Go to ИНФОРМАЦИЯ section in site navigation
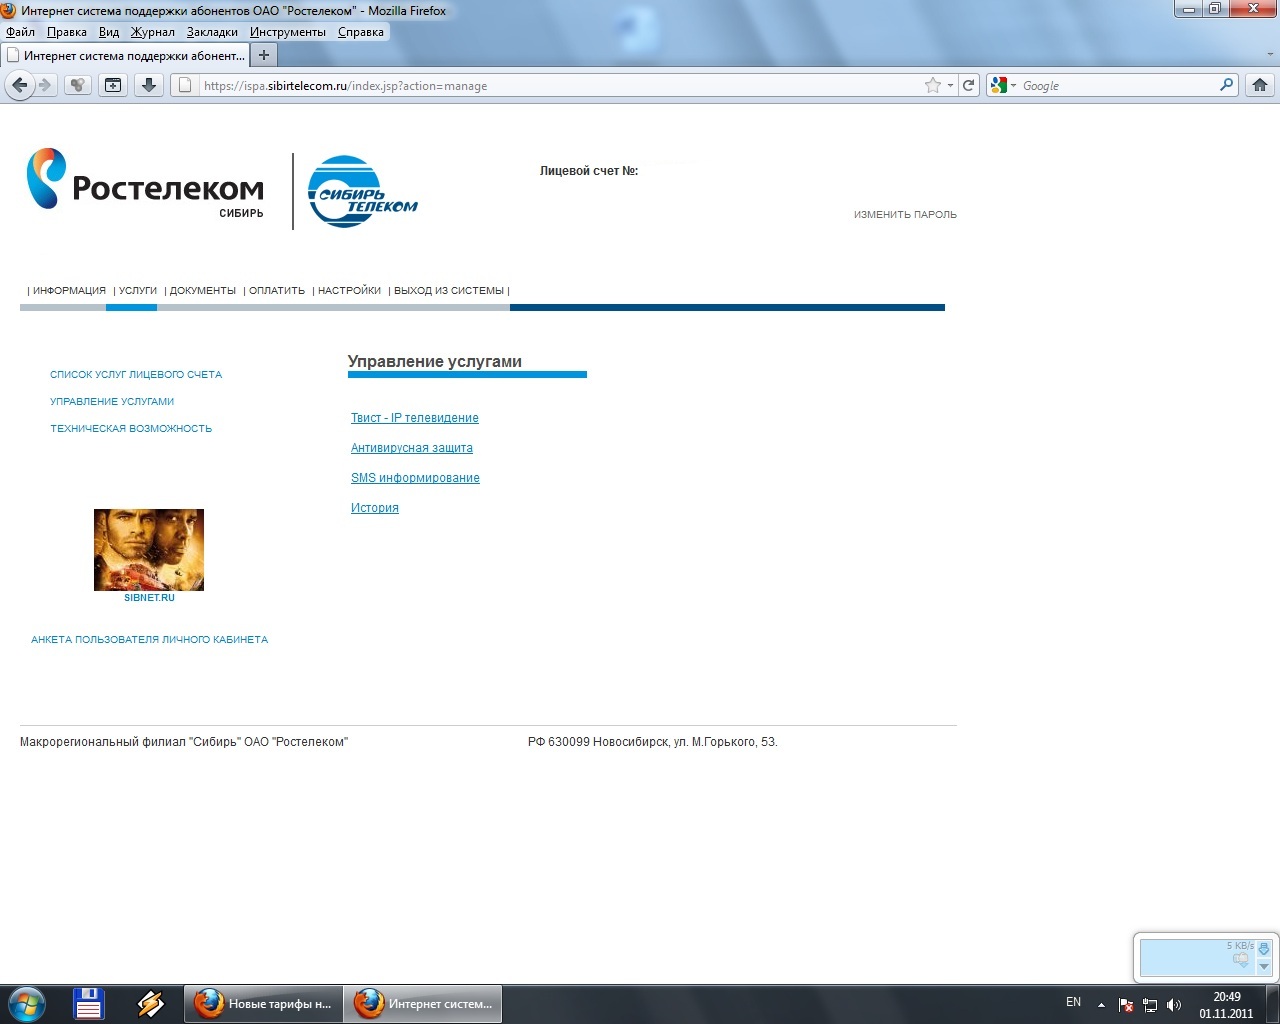 tap(69, 291)
